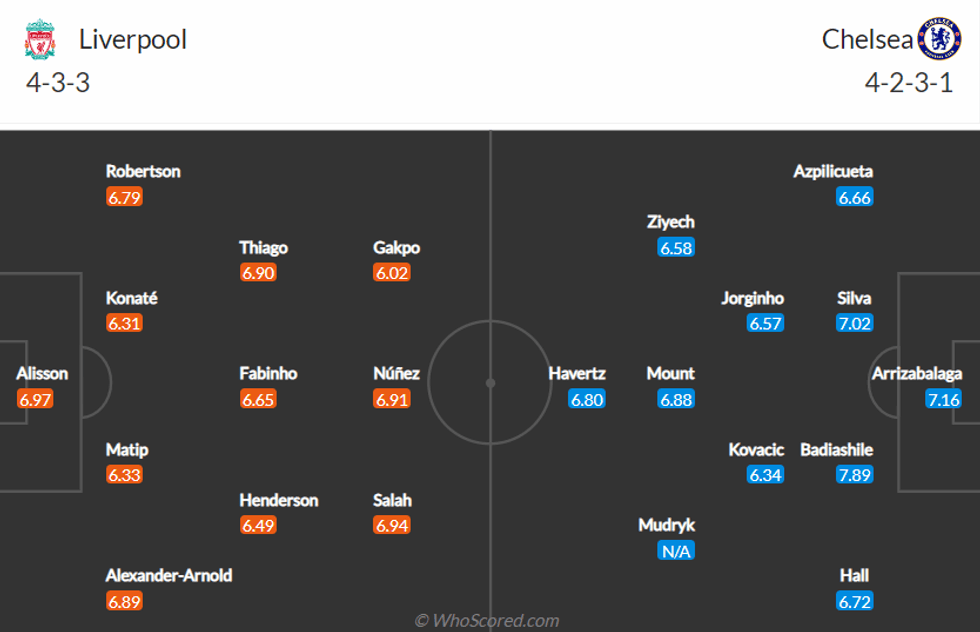
Task: Select Mudryk's N/A rating badge
Action: coord(676,550)
